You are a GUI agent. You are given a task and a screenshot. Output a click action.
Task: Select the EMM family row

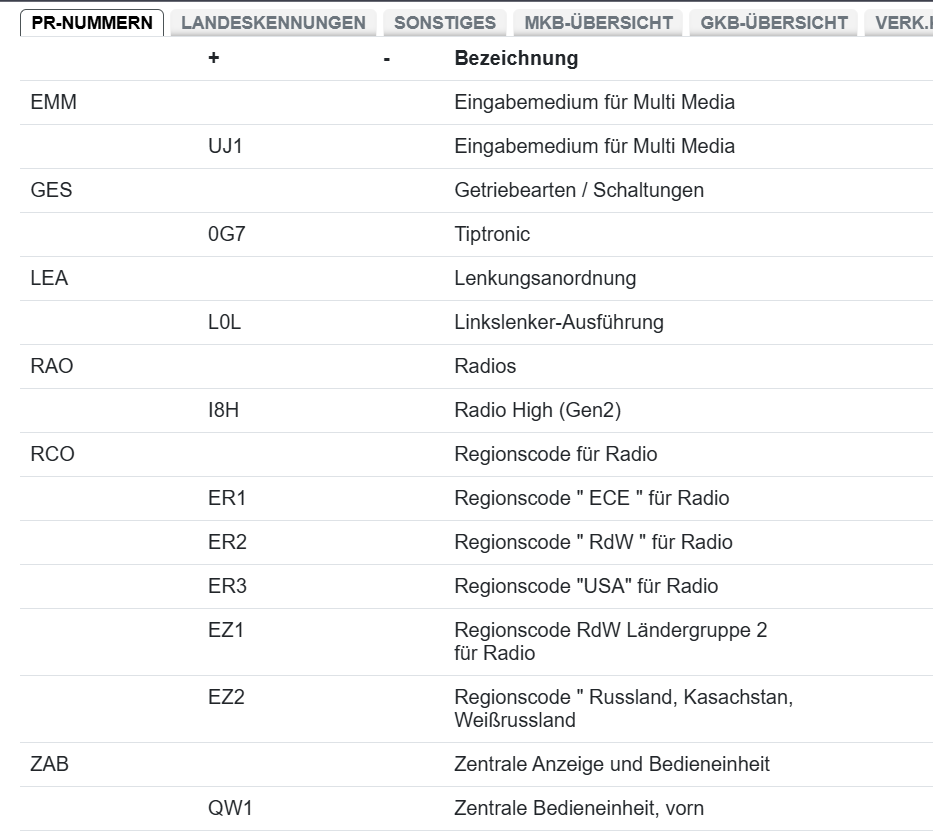[476, 102]
